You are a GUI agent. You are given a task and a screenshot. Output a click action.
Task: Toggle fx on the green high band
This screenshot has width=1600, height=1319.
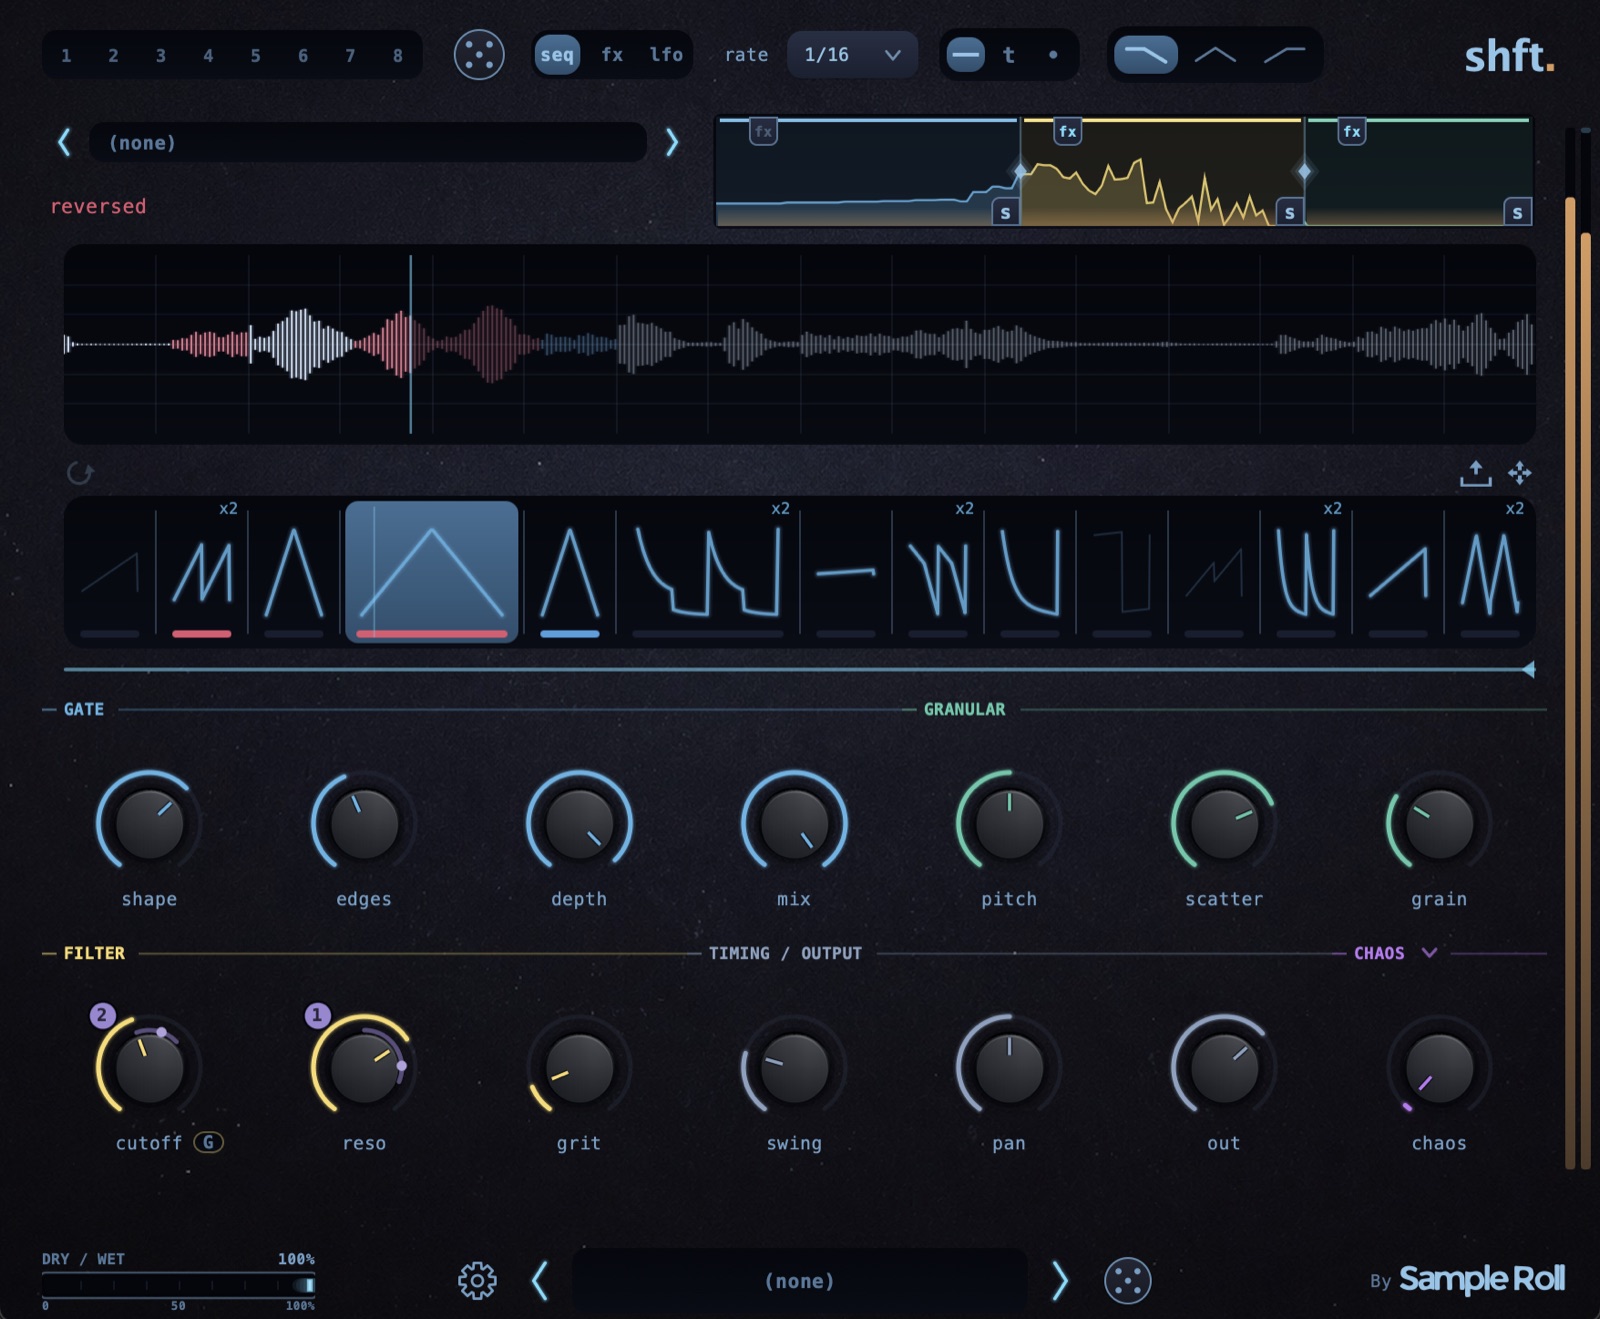tap(1352, 131)
